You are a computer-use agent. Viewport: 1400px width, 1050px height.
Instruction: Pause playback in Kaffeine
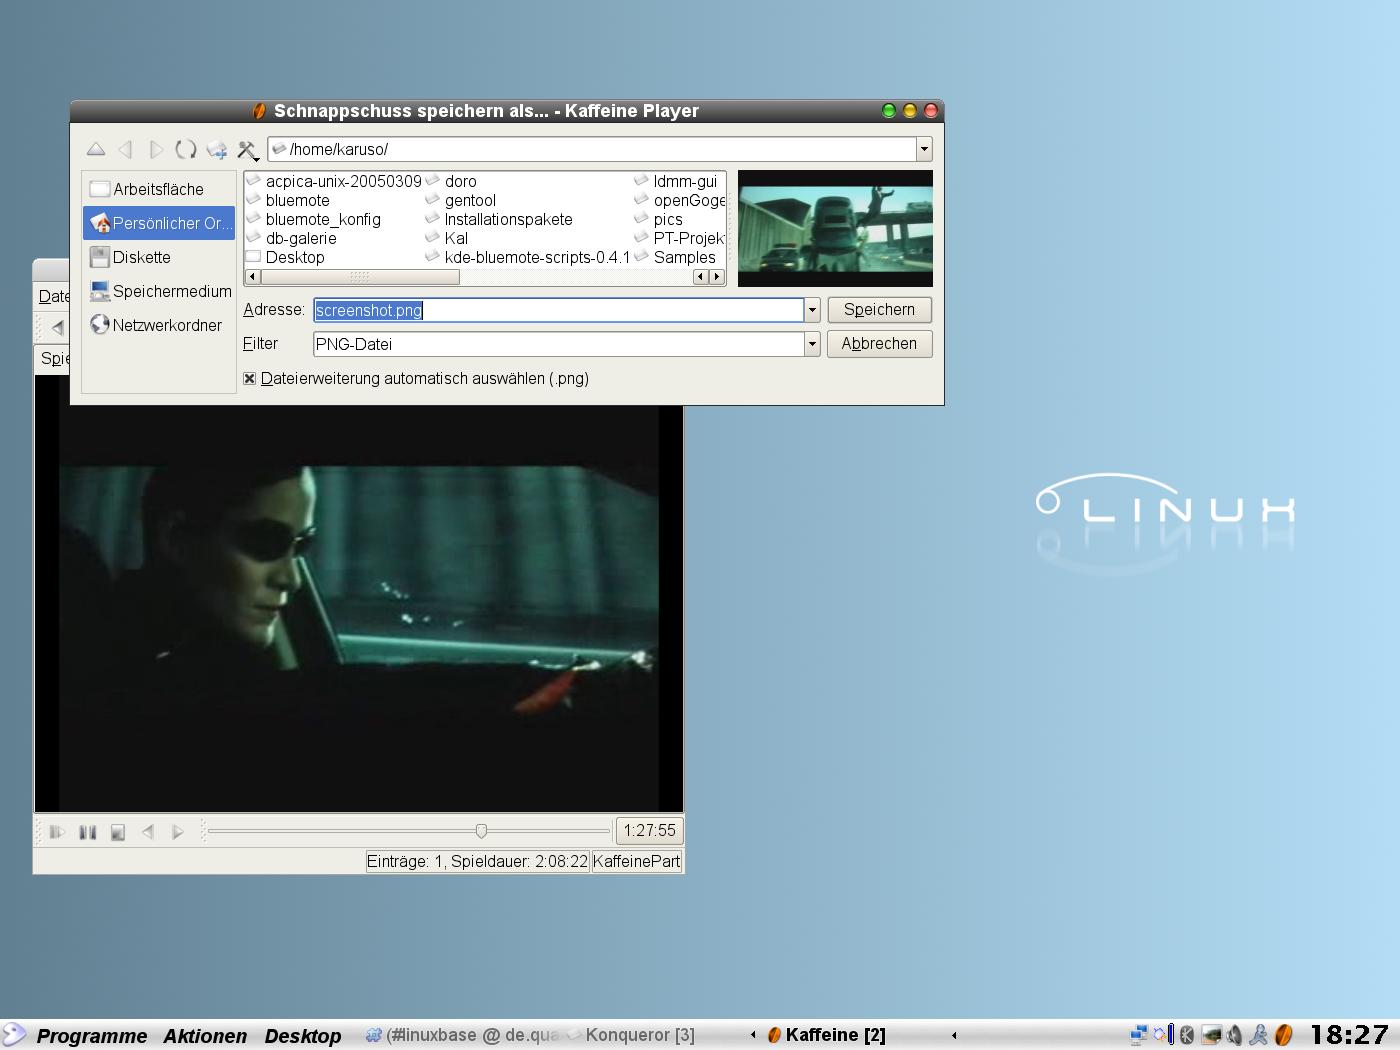[88, 832]
